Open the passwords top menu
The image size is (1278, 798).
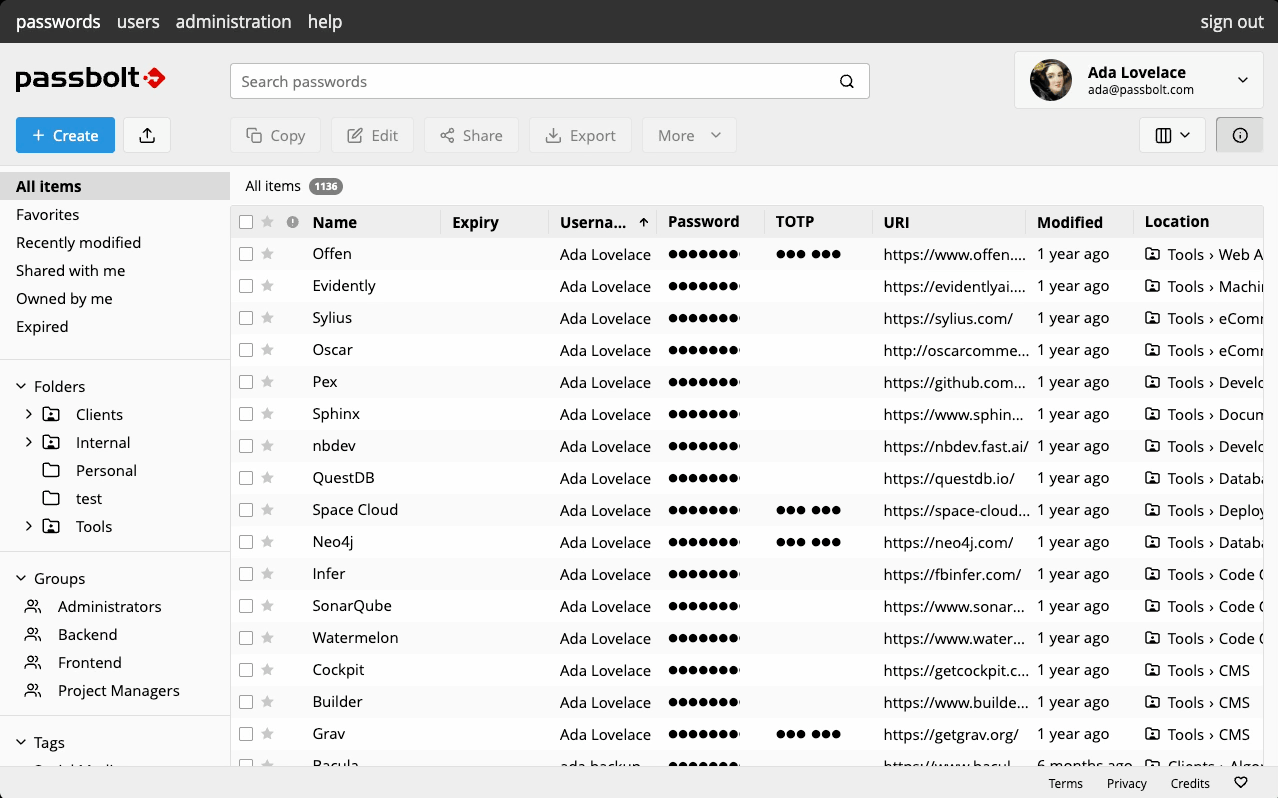click(58, 21)
